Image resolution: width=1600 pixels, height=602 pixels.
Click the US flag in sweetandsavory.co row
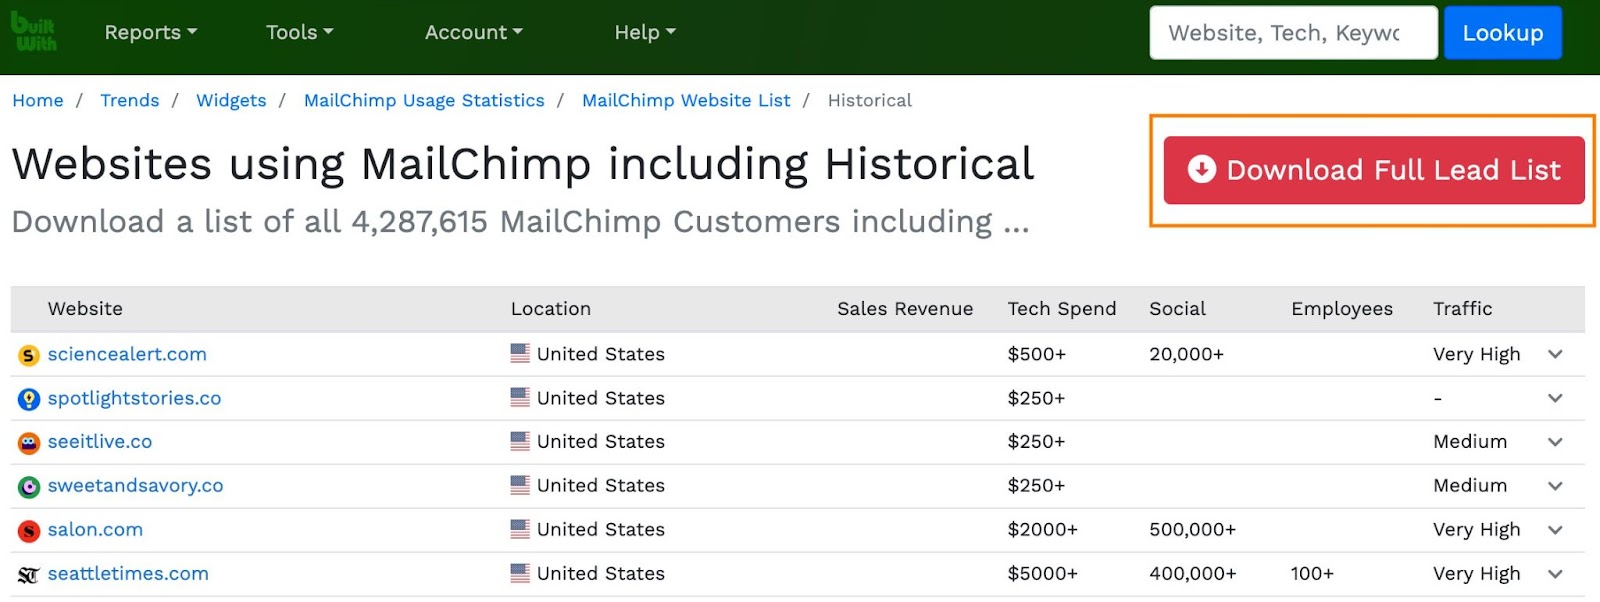[520, 485]
